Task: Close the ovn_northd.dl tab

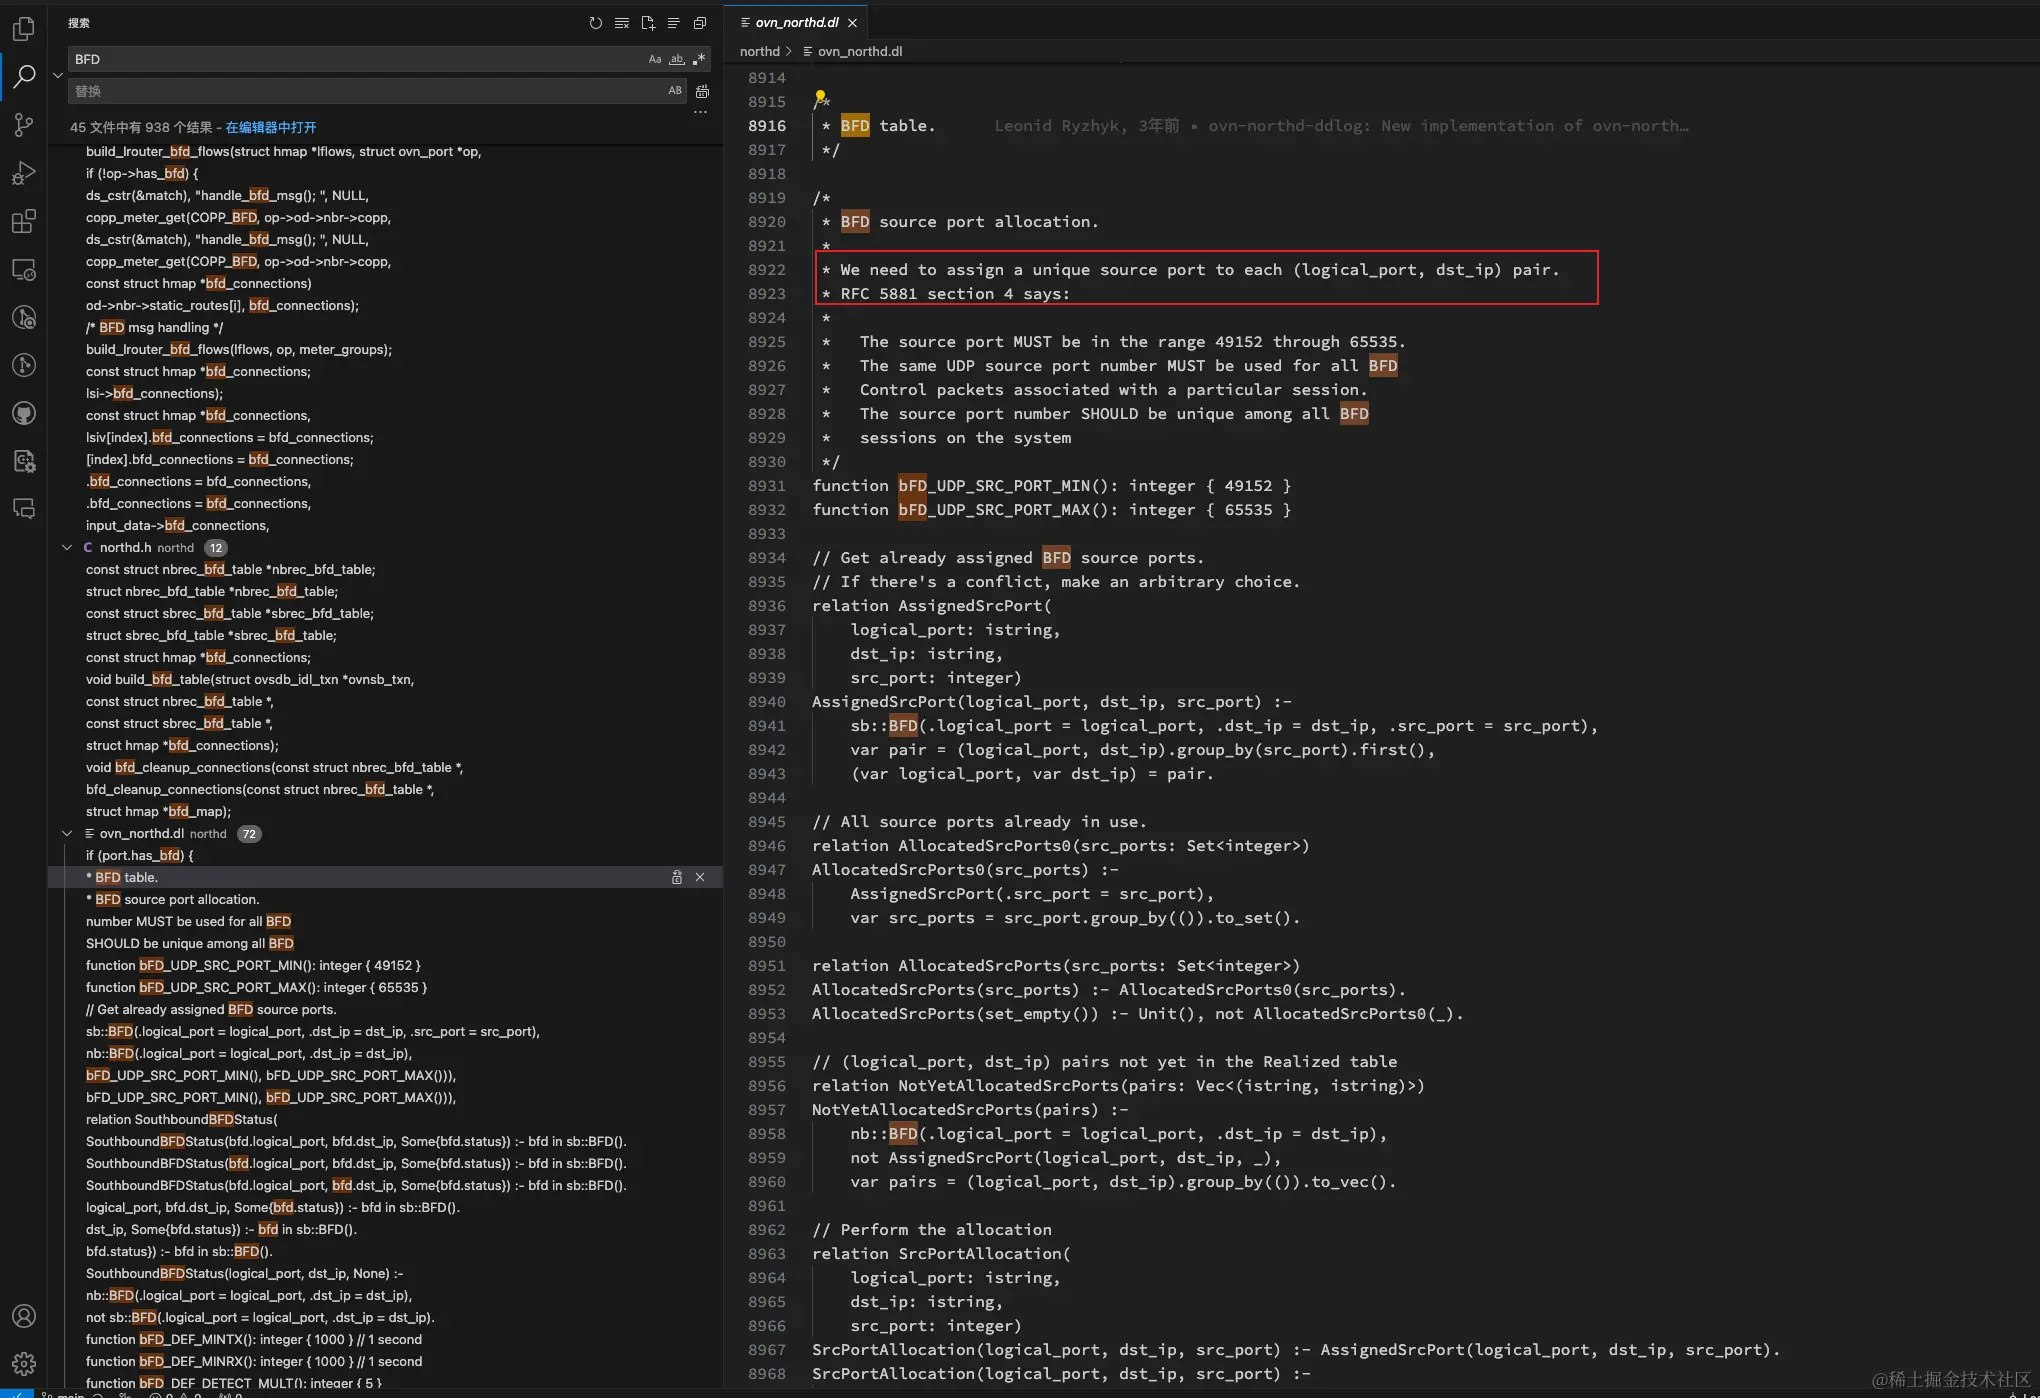Action: (x=852, y=22)
